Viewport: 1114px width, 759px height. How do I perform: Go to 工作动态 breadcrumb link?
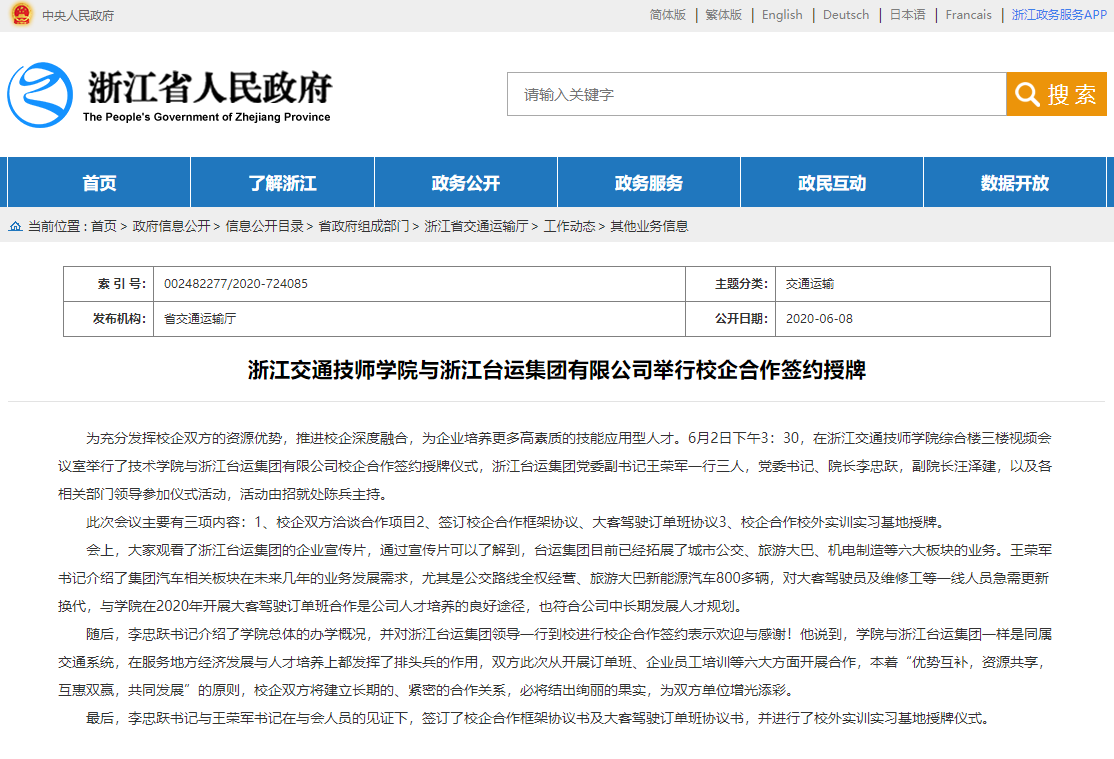point(569,226)
